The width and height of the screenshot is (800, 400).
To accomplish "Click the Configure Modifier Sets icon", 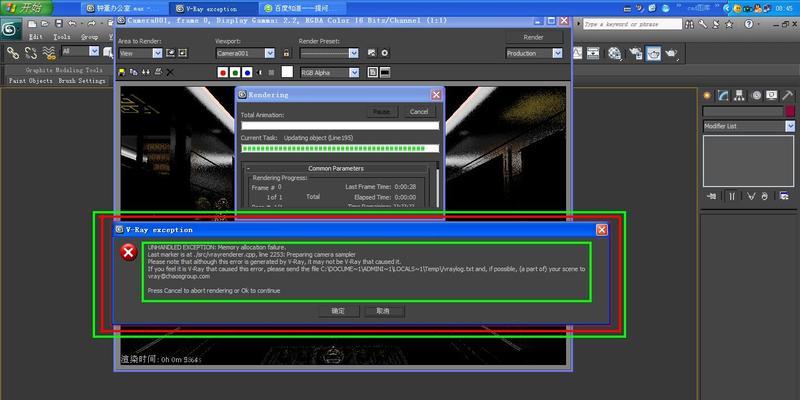I will [x=784, y=196].
